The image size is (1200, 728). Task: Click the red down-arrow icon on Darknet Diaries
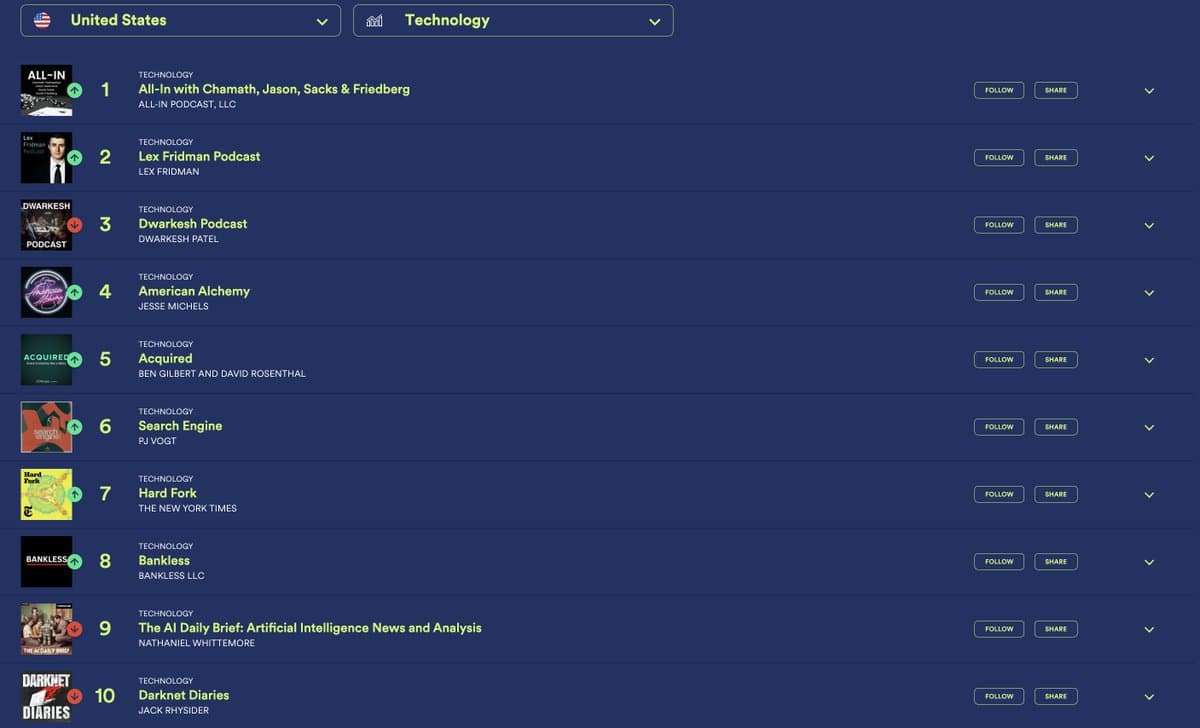tap(74, 696)
